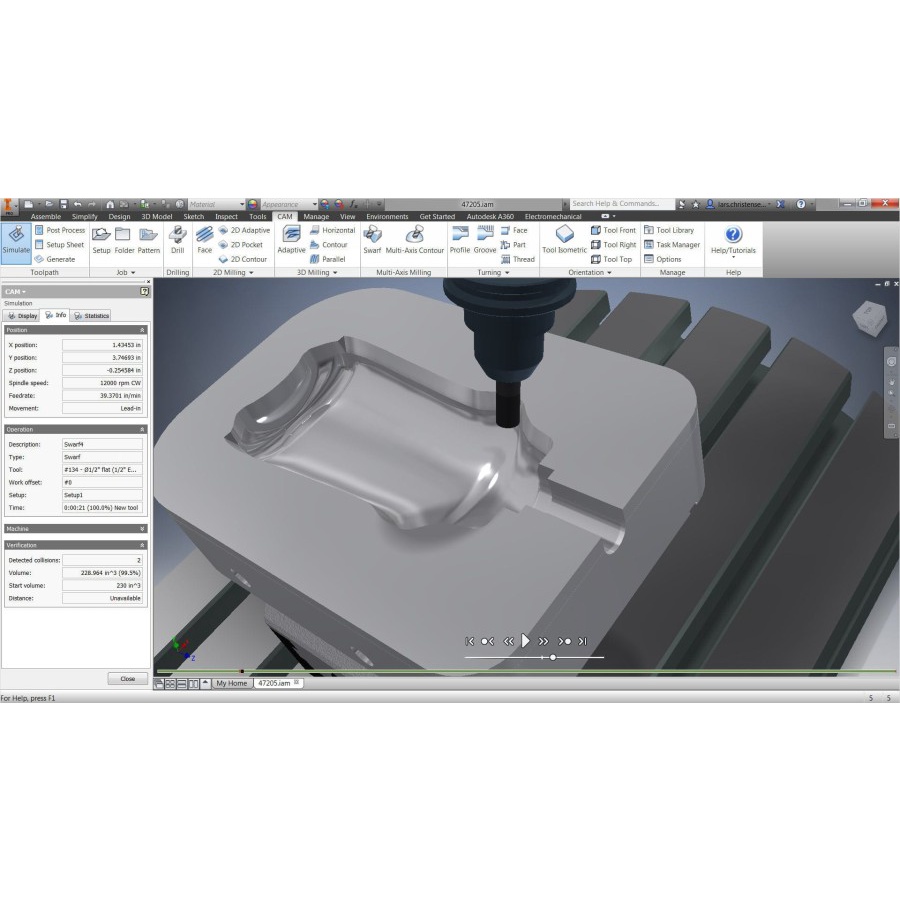The width and height of the screenshot is (900, 900).
Task: Click the Search Help & Commands field
Action: pos(620,204)
